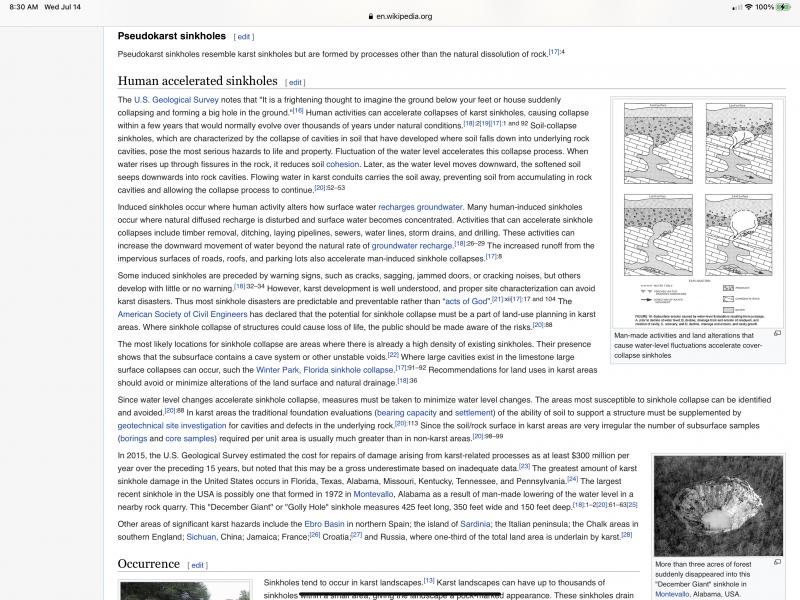Open geotechnical site investigation link
Viewport: 800px width, 600px height.
click(172, 426)
